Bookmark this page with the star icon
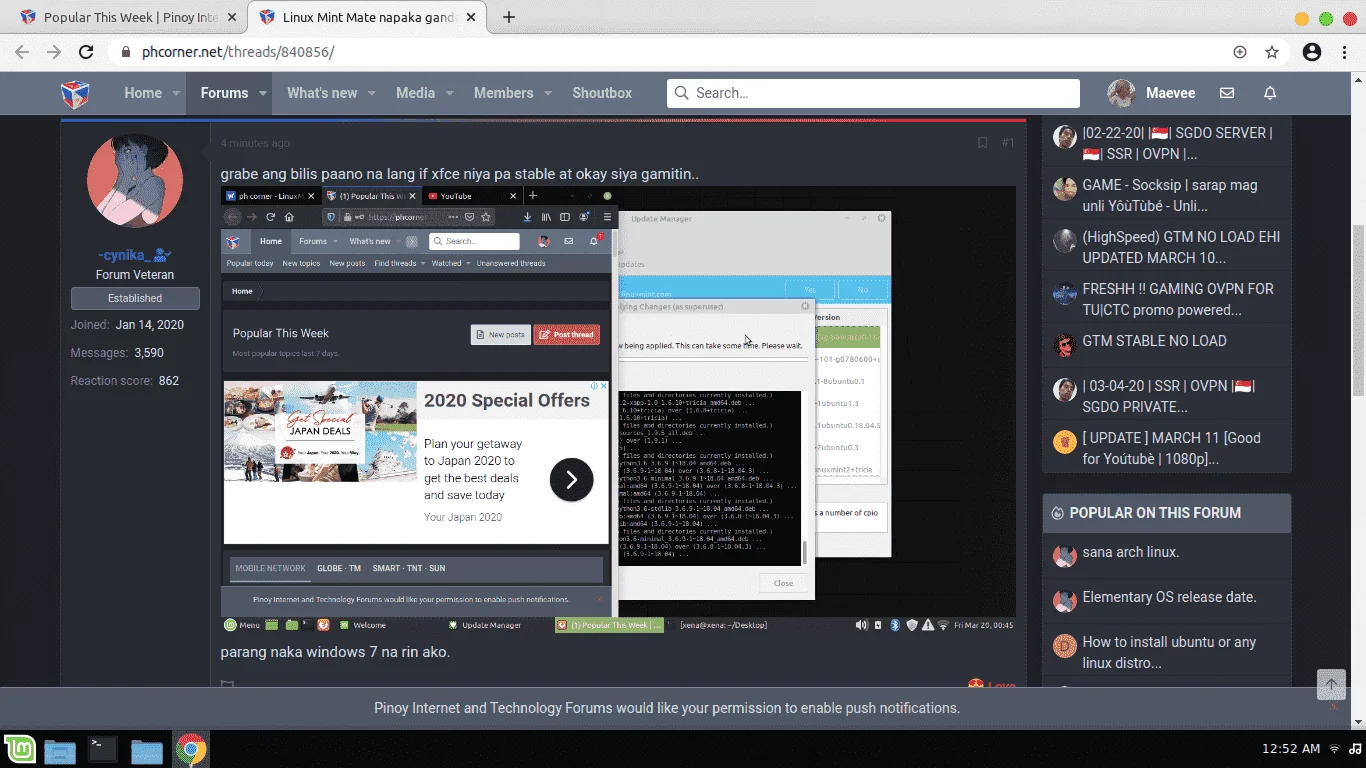 coord(1272,52)
